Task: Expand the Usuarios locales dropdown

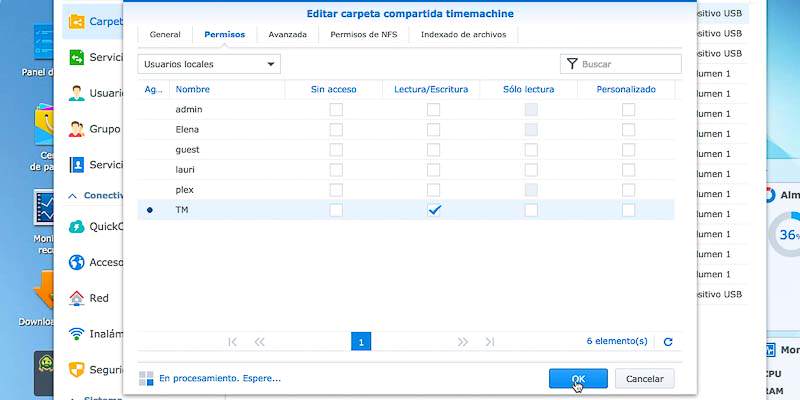Action: 209,64
